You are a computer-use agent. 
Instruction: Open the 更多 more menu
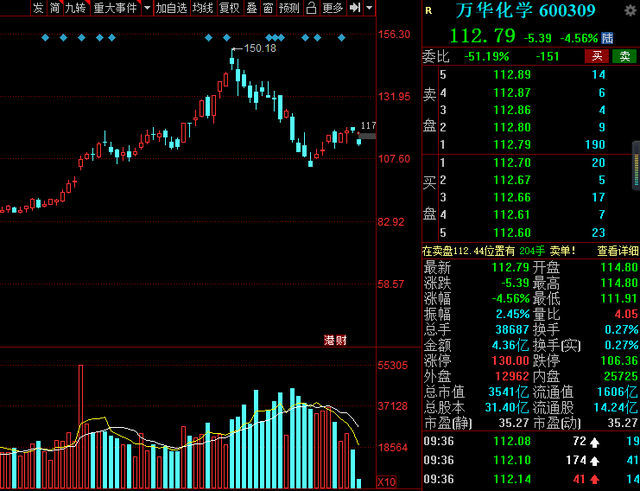coord(332,8)
